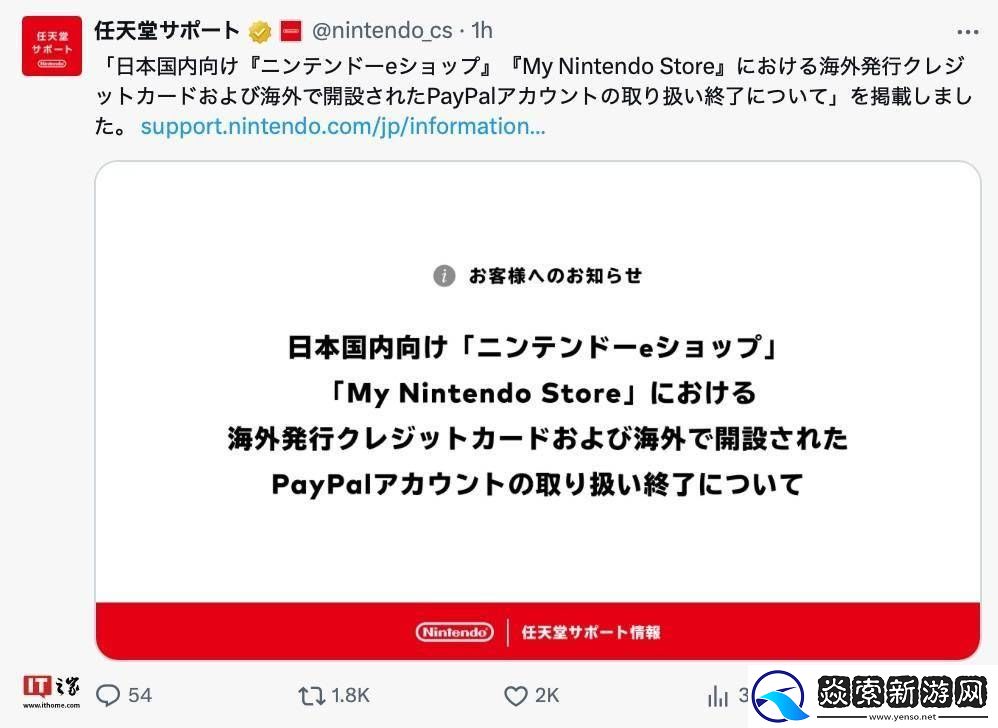This screenshot has width=998, height=728.
Task: Click the 任天堂サポート display name
Action: (x=166, y=31)
